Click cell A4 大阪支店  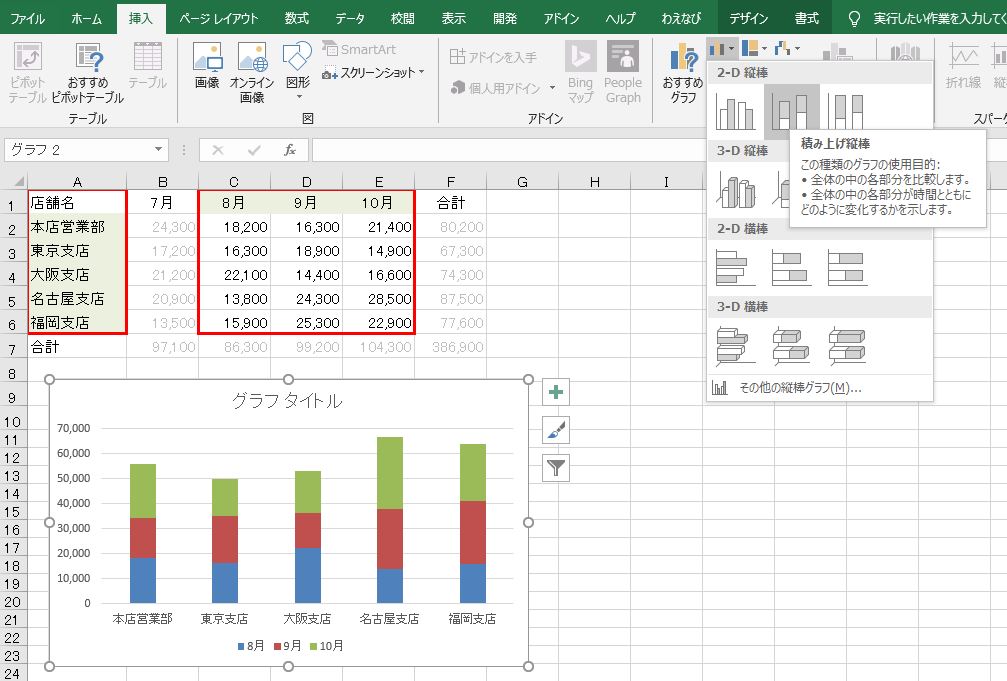click(x=77, y=275)
